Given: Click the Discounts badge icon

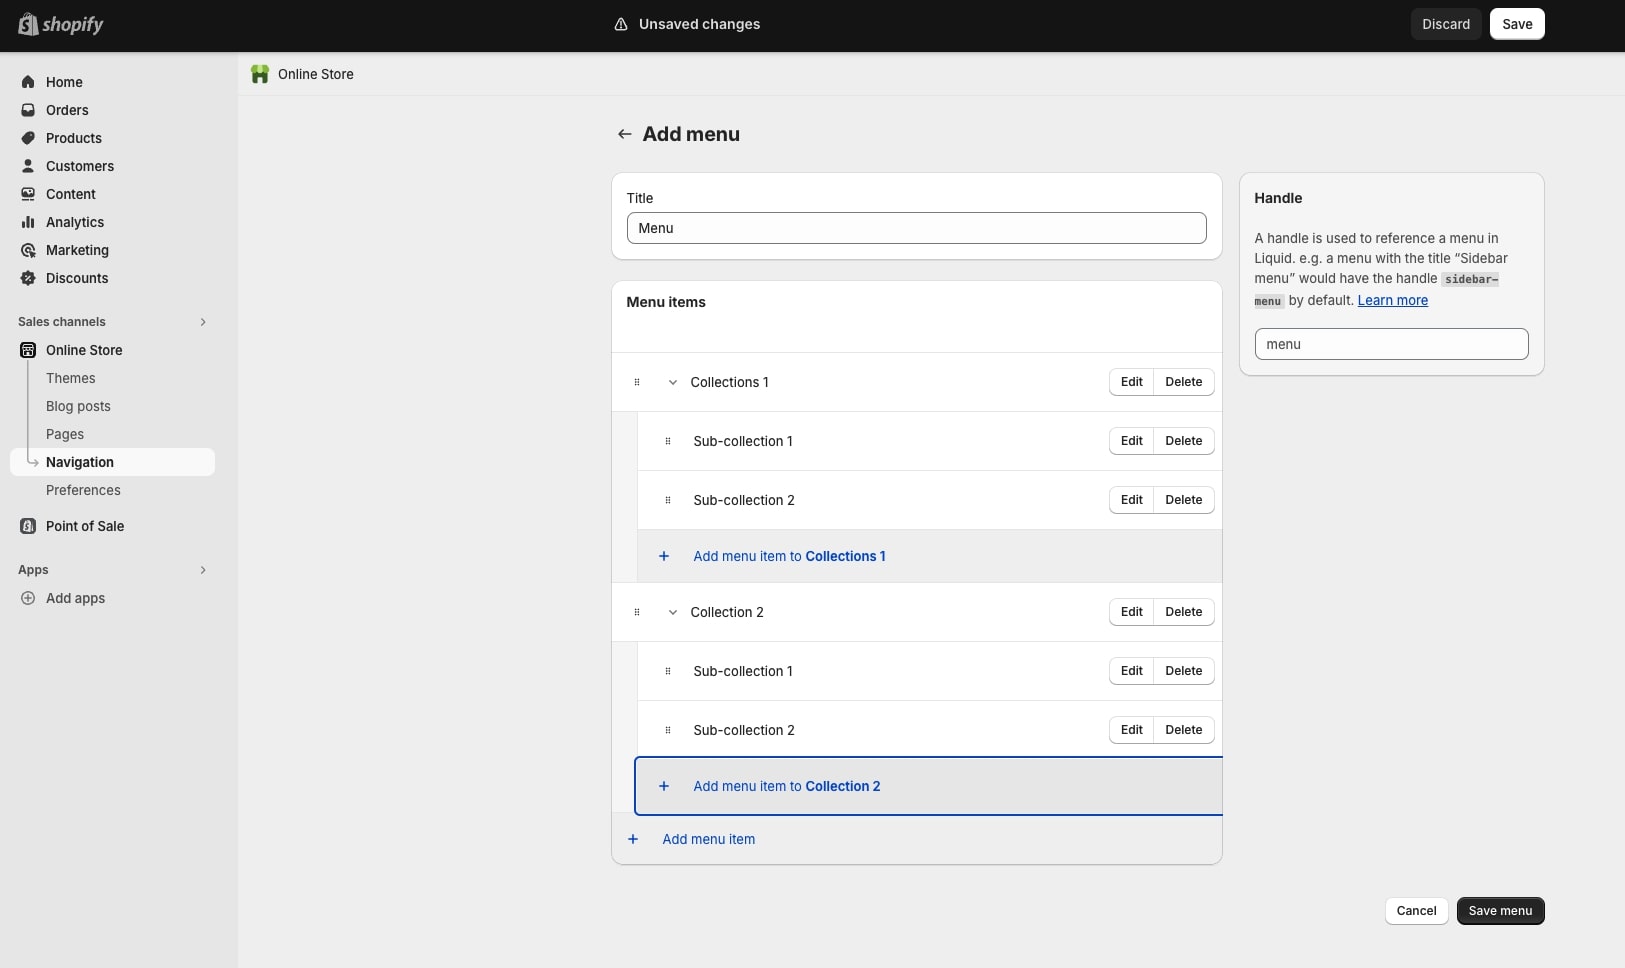Looking at the screenshot, I should pyautogui.click(x=28, y=278).
